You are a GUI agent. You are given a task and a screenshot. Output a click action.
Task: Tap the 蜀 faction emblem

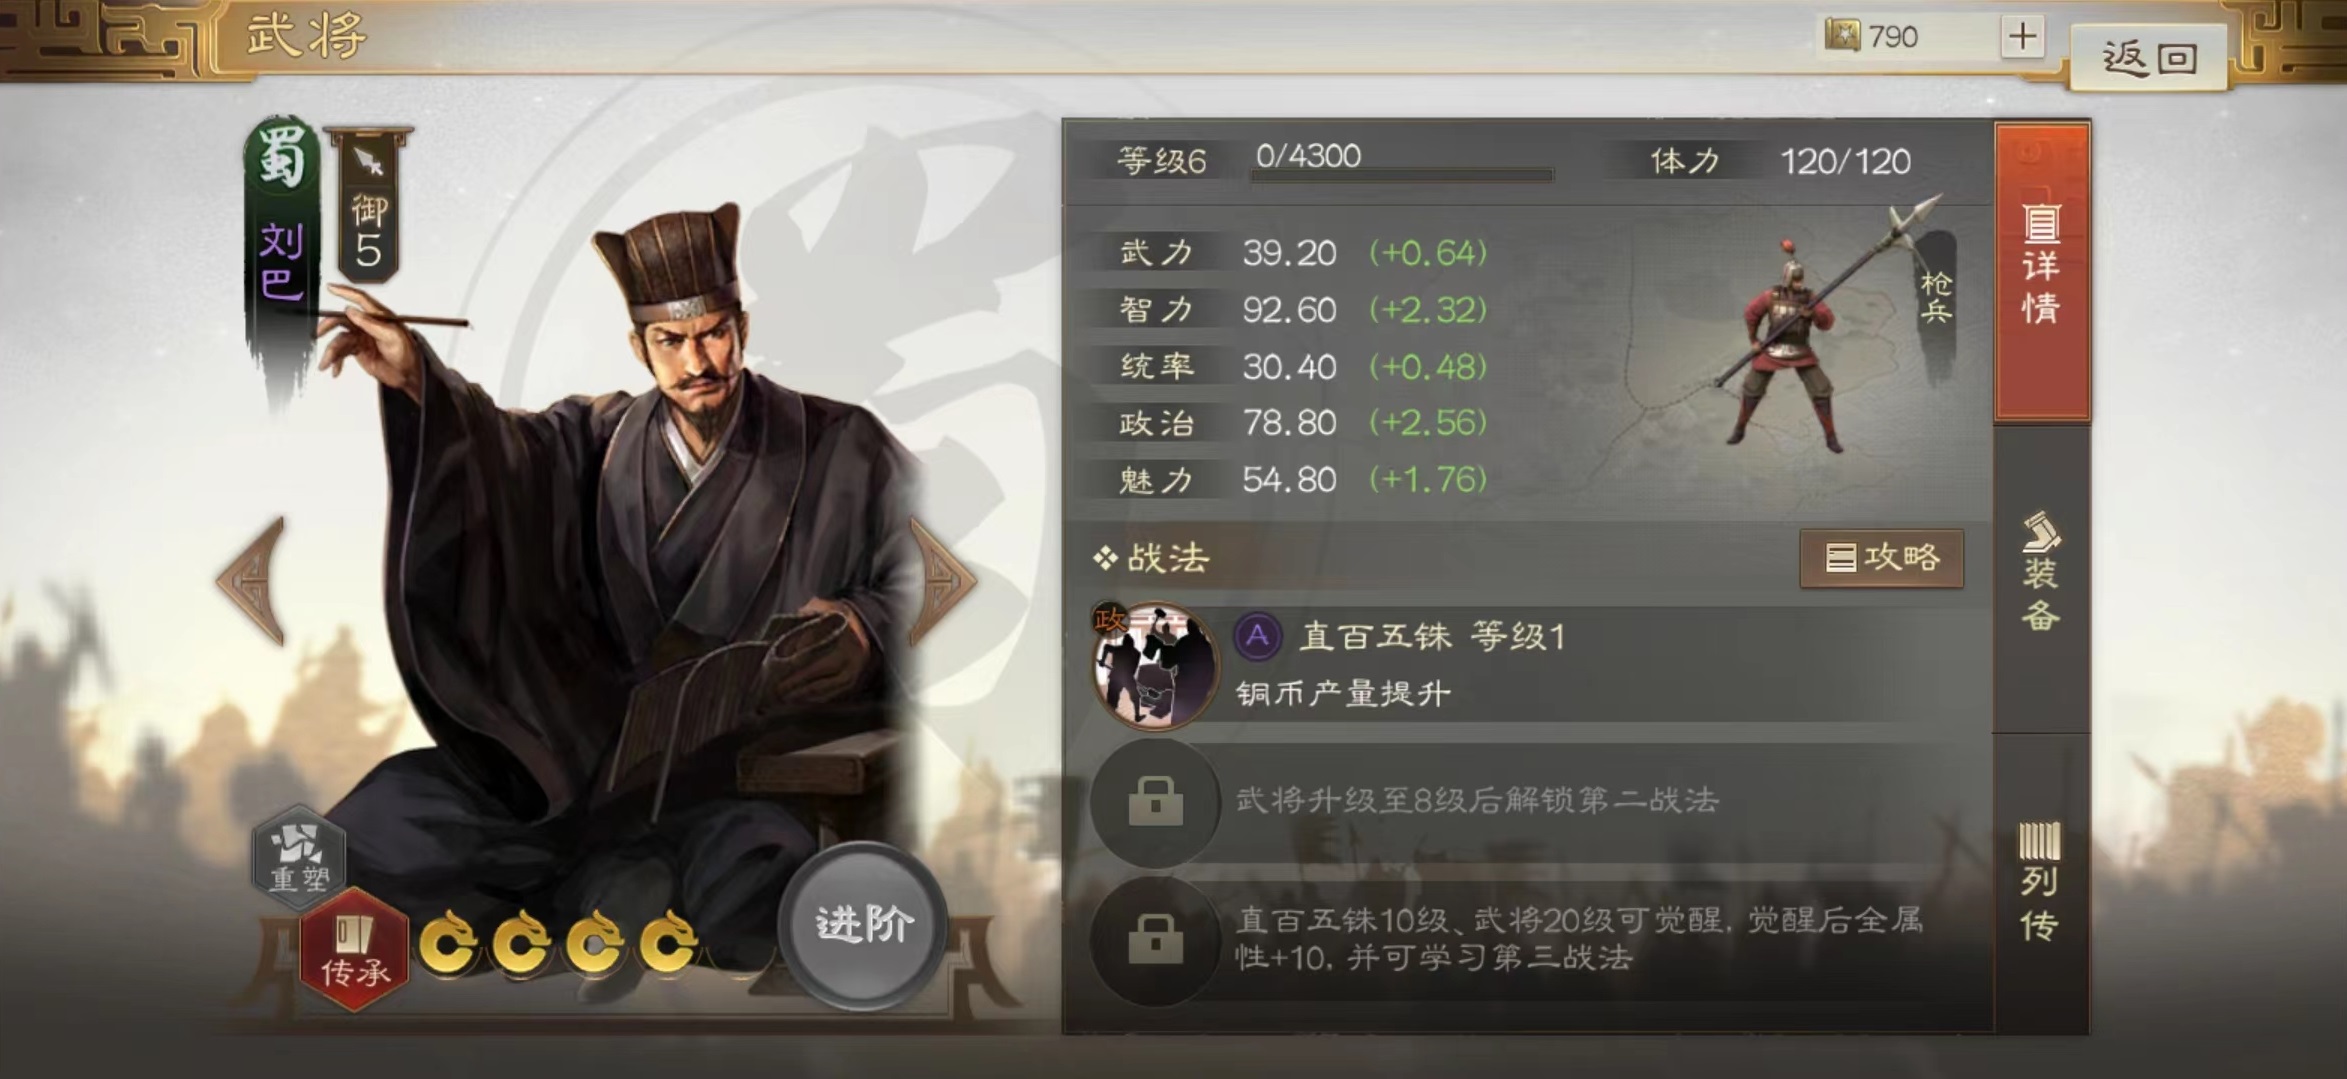pyautogui.click(x=282, y=158)
